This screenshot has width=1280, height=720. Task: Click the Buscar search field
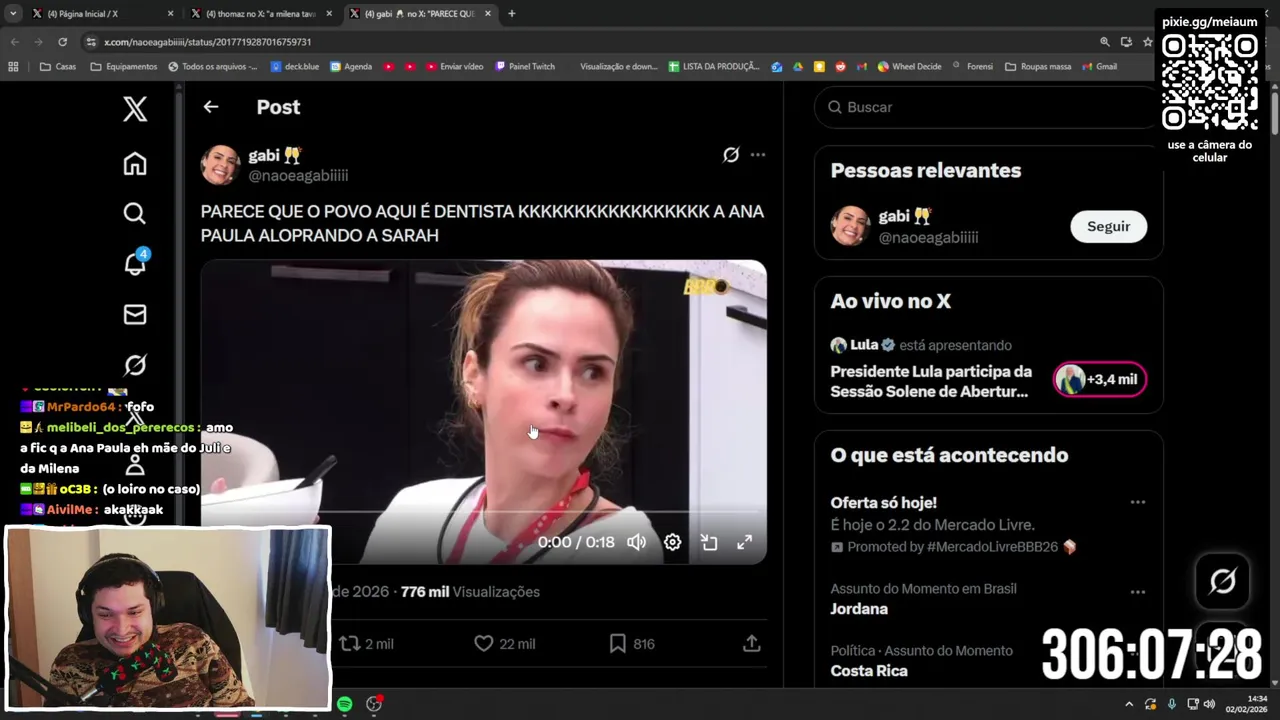(x=988, y=107)
